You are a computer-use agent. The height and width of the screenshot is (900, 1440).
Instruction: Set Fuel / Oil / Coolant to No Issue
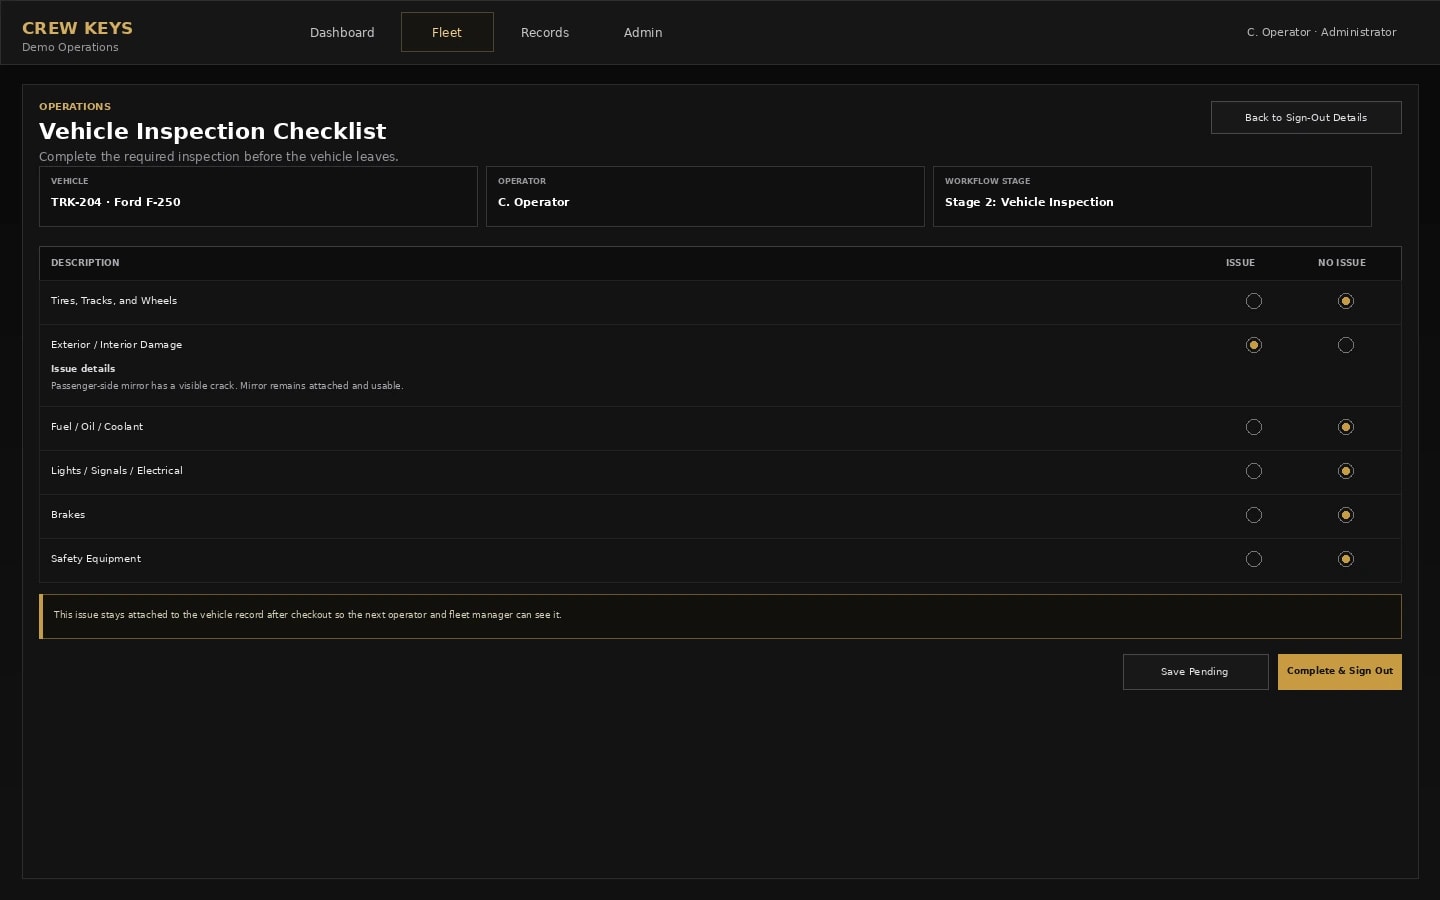click(x=1346, y=427)
